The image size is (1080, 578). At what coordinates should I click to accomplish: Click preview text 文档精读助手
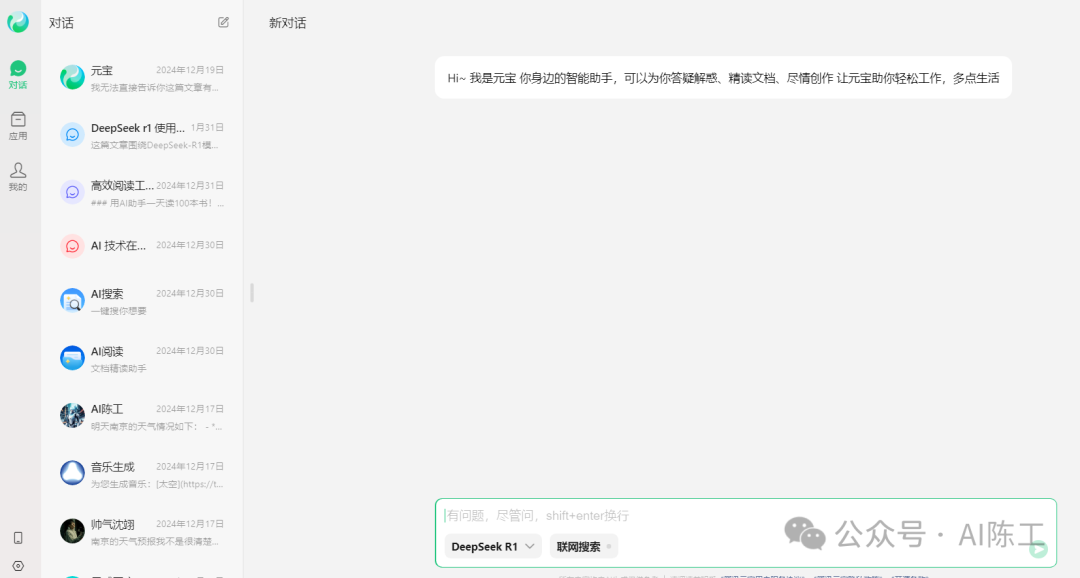pos(118,369)
